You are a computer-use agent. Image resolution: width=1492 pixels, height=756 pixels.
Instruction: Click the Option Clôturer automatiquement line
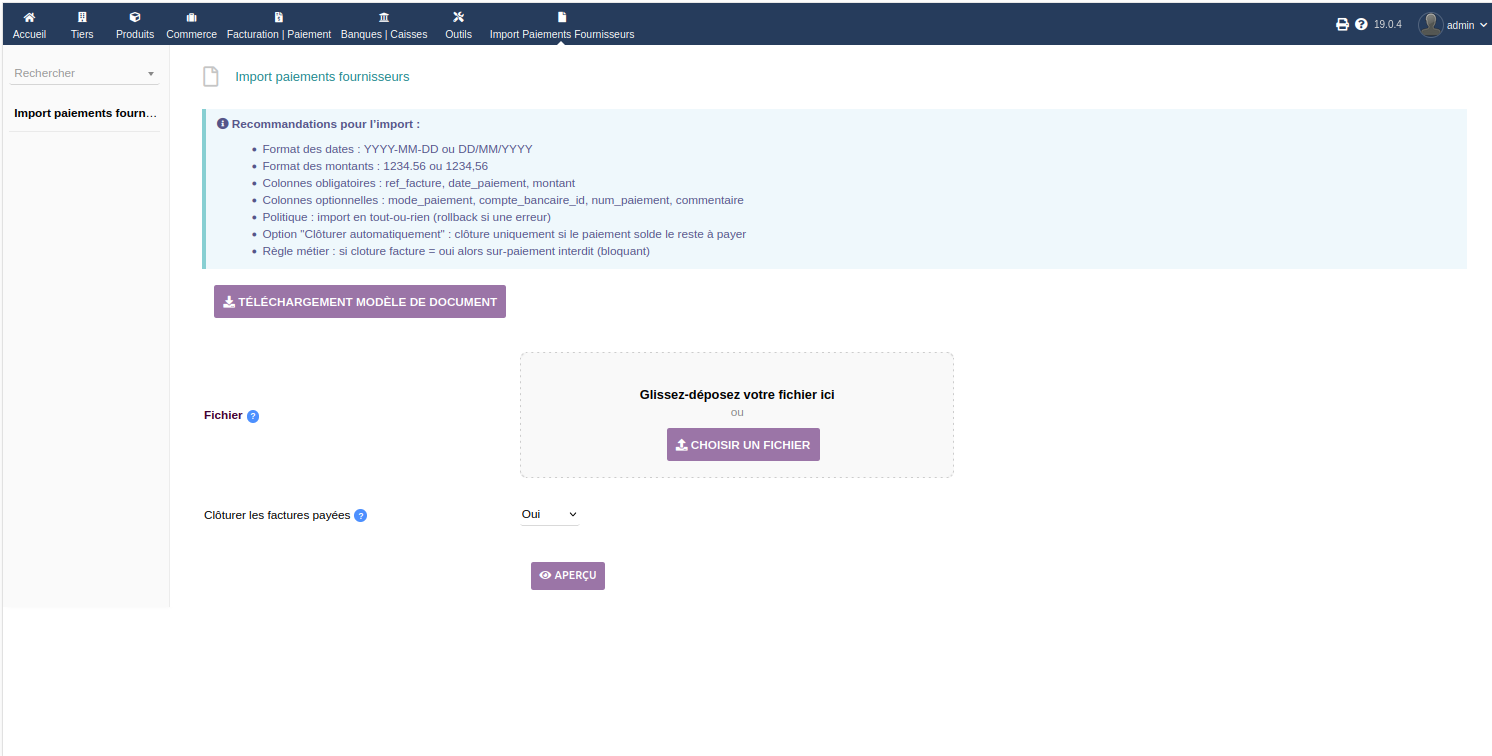click(x=505, y=234)
